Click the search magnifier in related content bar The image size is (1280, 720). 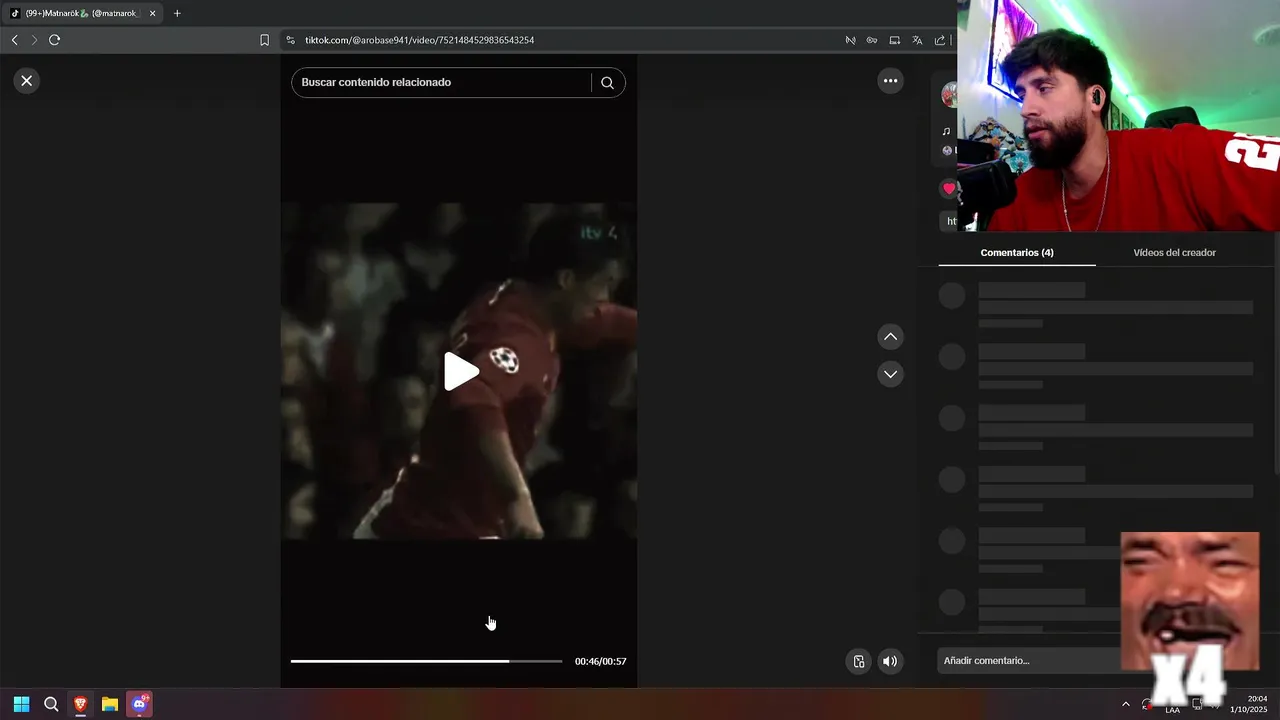(x=607, y=83)
